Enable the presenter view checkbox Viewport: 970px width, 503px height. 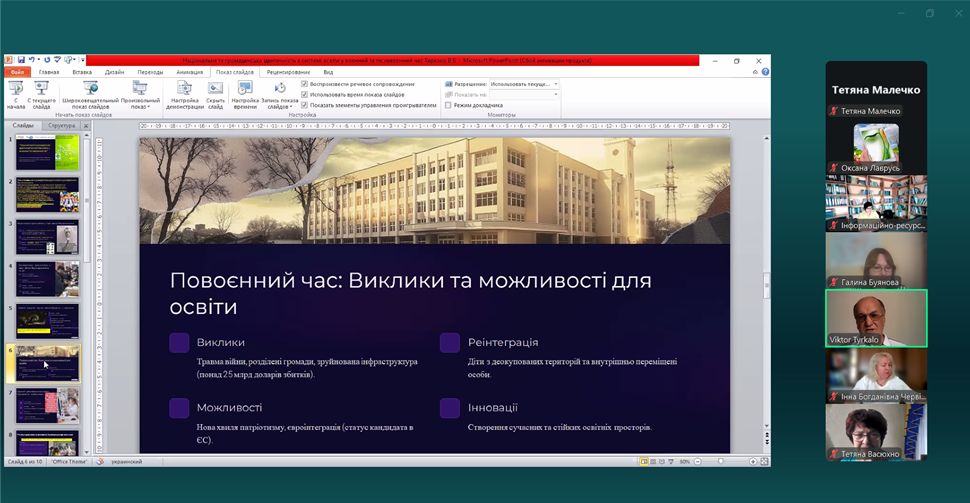coord(448,105)
